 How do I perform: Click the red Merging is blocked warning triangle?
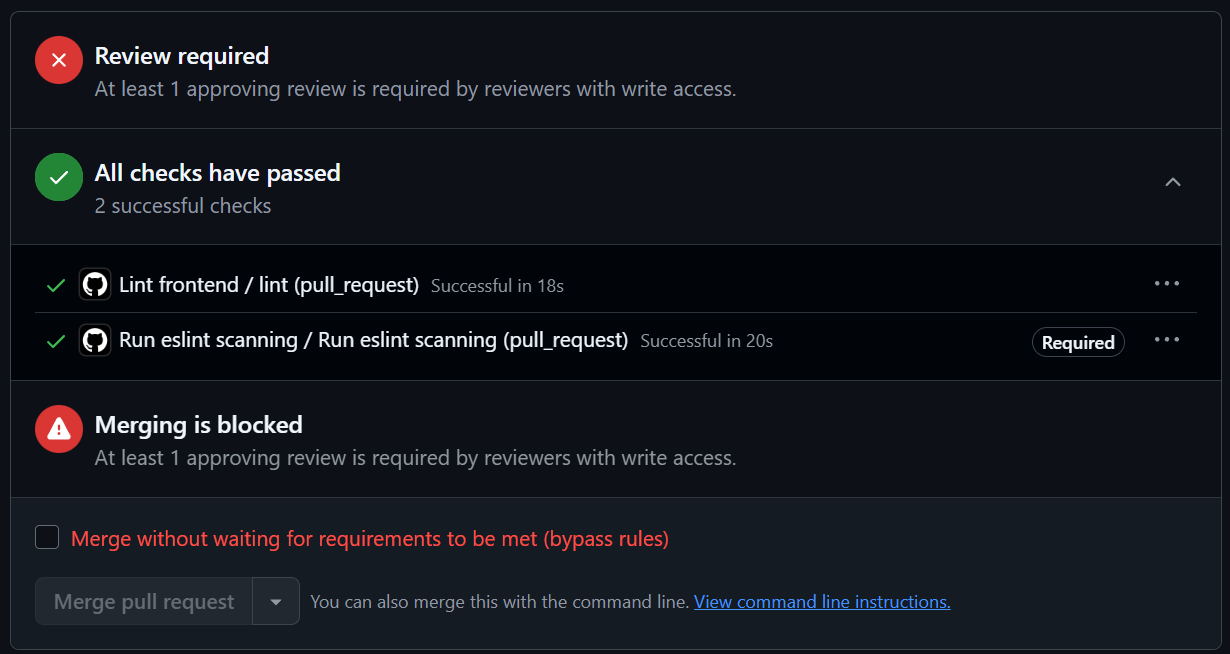[58, 429]
